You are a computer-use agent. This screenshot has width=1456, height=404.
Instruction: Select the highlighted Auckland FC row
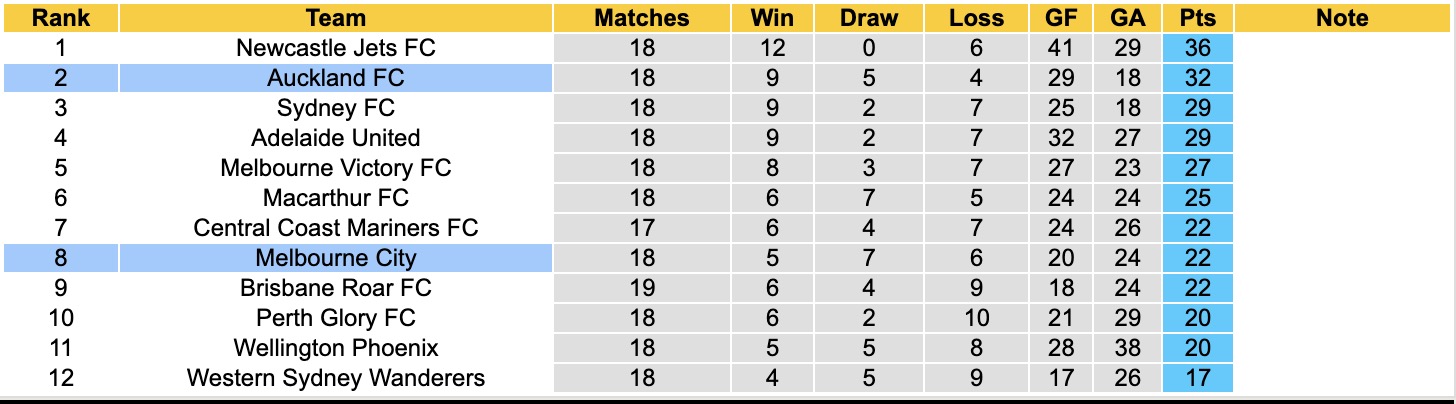tap(336, 78)
